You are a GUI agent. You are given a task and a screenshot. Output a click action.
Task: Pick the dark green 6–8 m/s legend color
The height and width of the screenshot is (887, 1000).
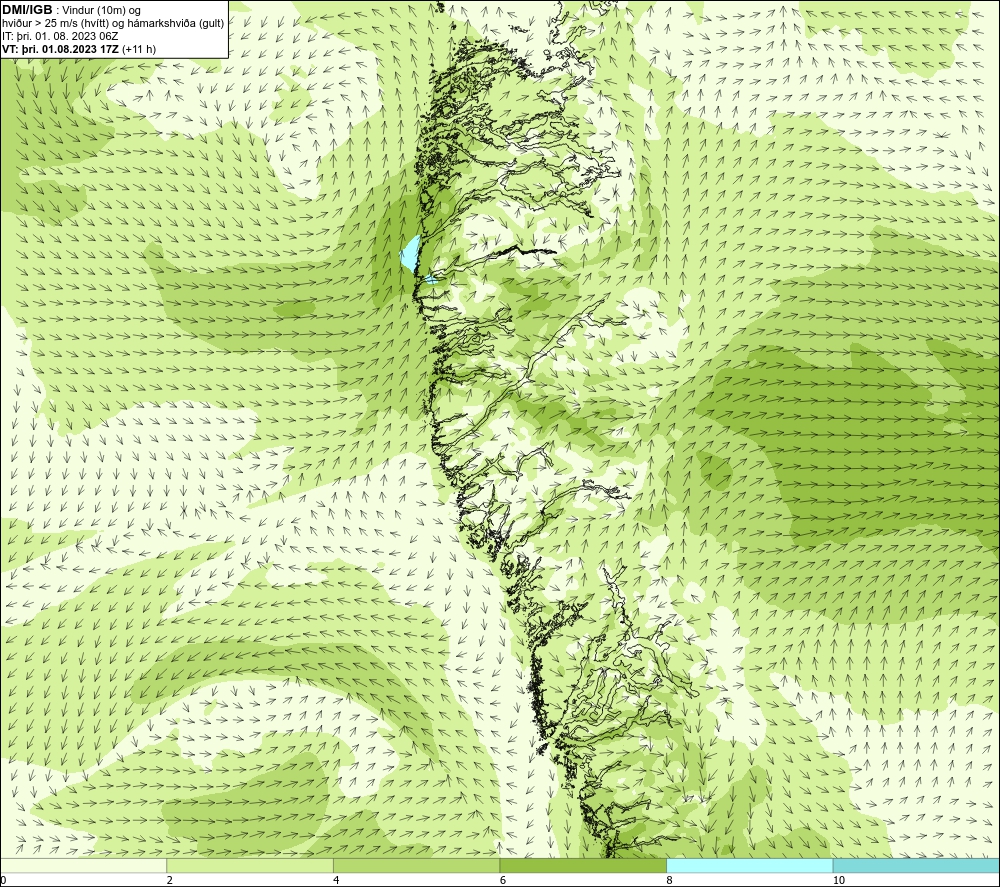tap(583, 865)
